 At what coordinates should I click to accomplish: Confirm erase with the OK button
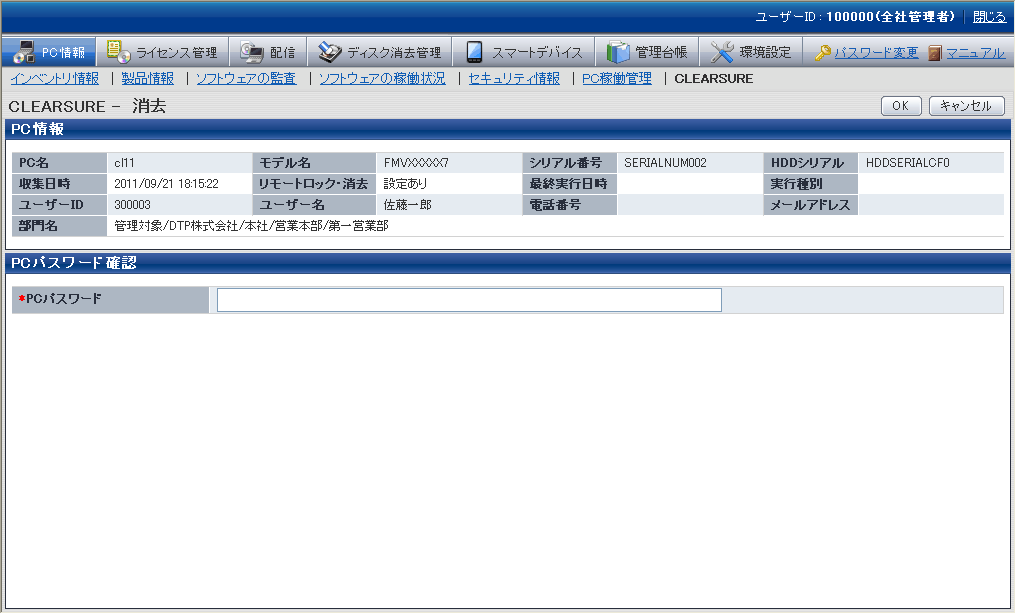(901, 106)
